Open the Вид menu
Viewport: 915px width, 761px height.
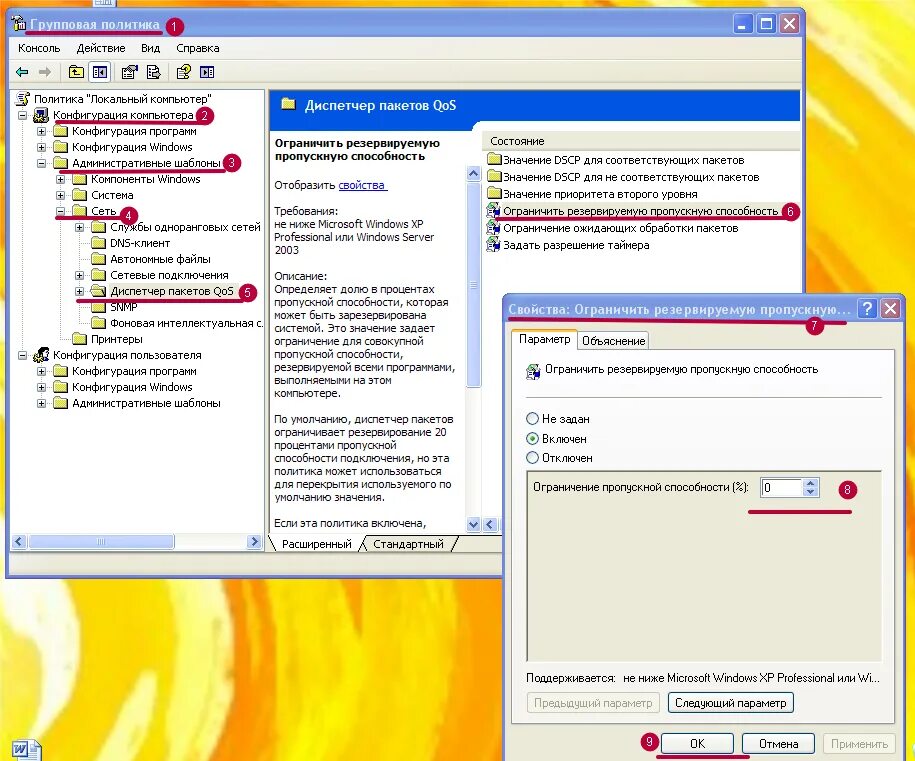(x=151, y=48)
